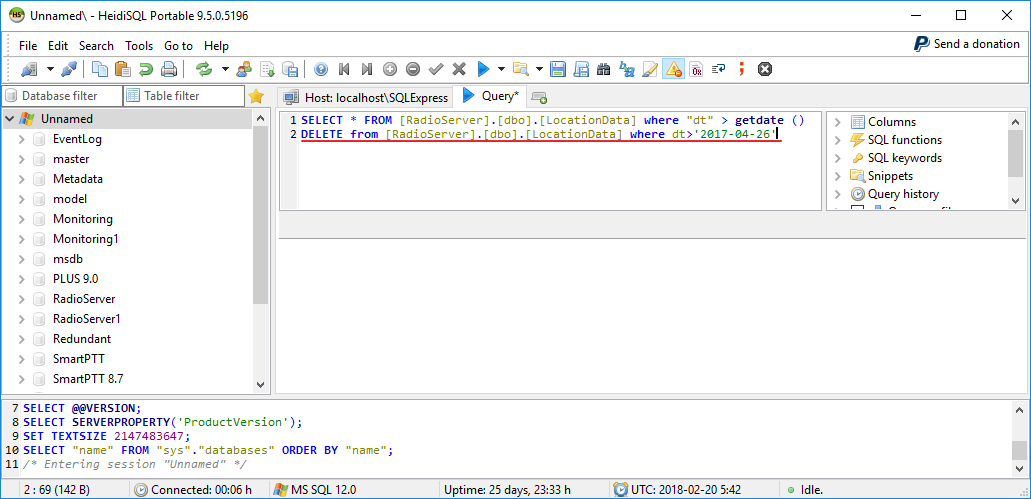Click the Replace text icon

[627, 68]
